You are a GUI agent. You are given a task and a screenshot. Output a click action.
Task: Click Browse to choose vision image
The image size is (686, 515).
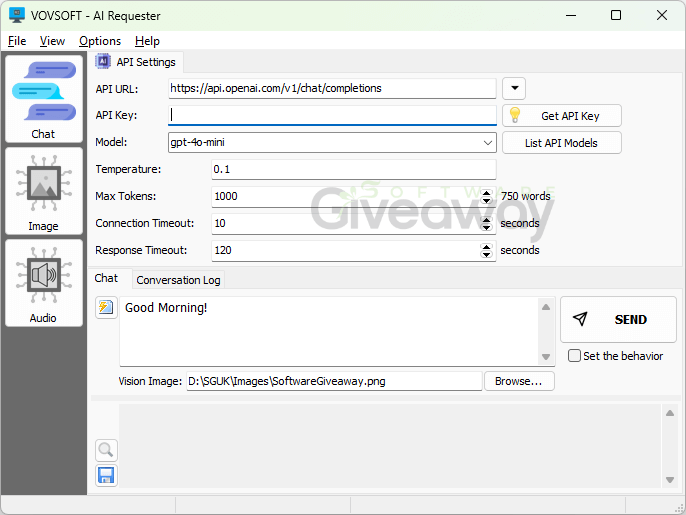point(519,381)
